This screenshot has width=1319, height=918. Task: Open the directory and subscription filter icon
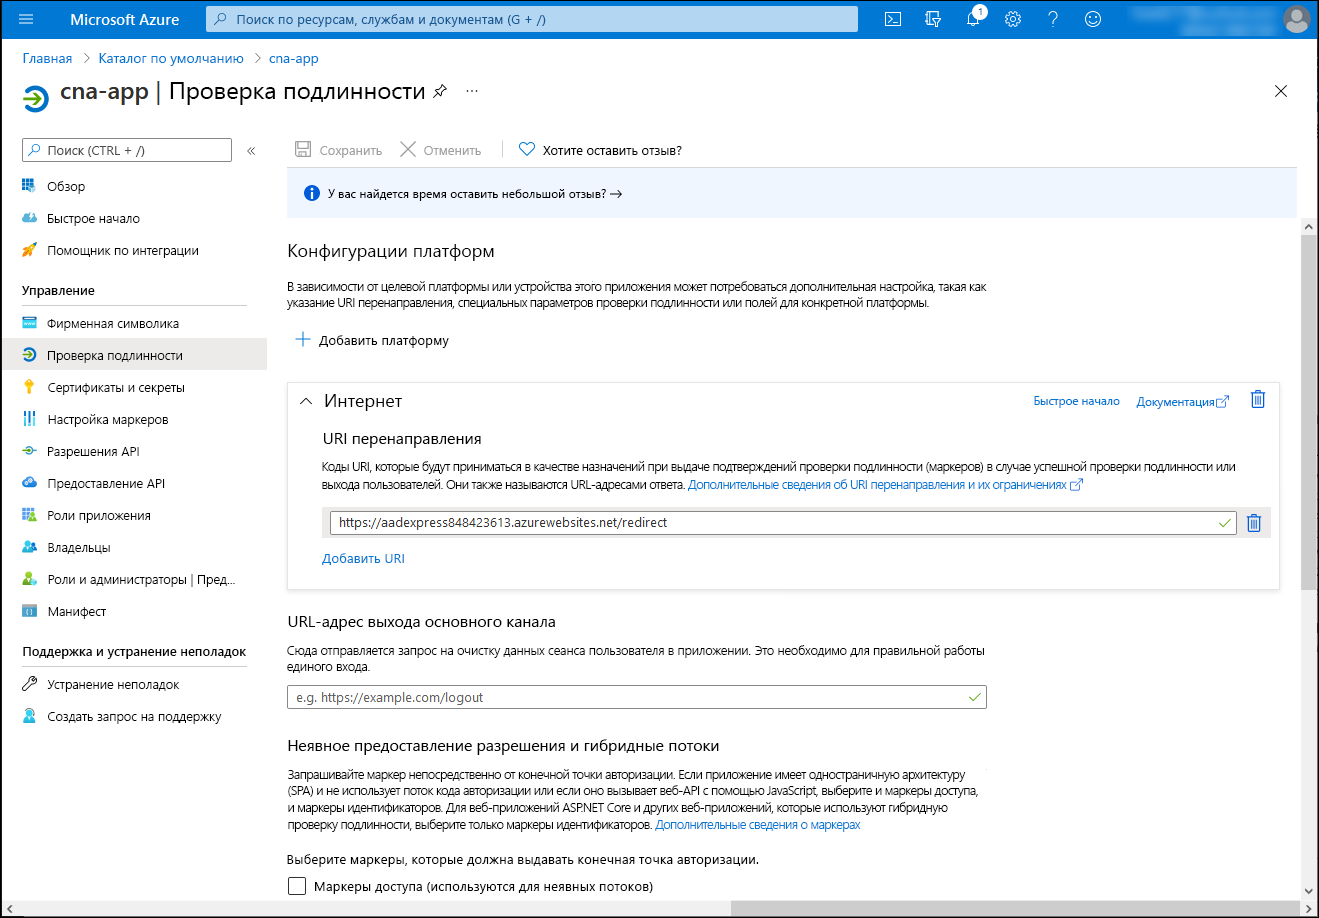coord(933,19)
